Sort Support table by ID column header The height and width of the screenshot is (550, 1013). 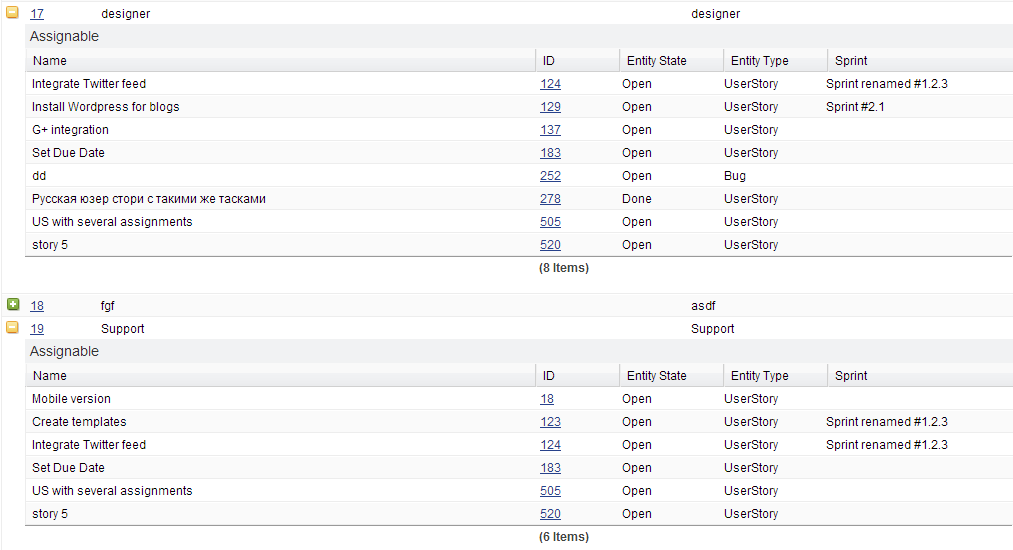click(549, 376)
